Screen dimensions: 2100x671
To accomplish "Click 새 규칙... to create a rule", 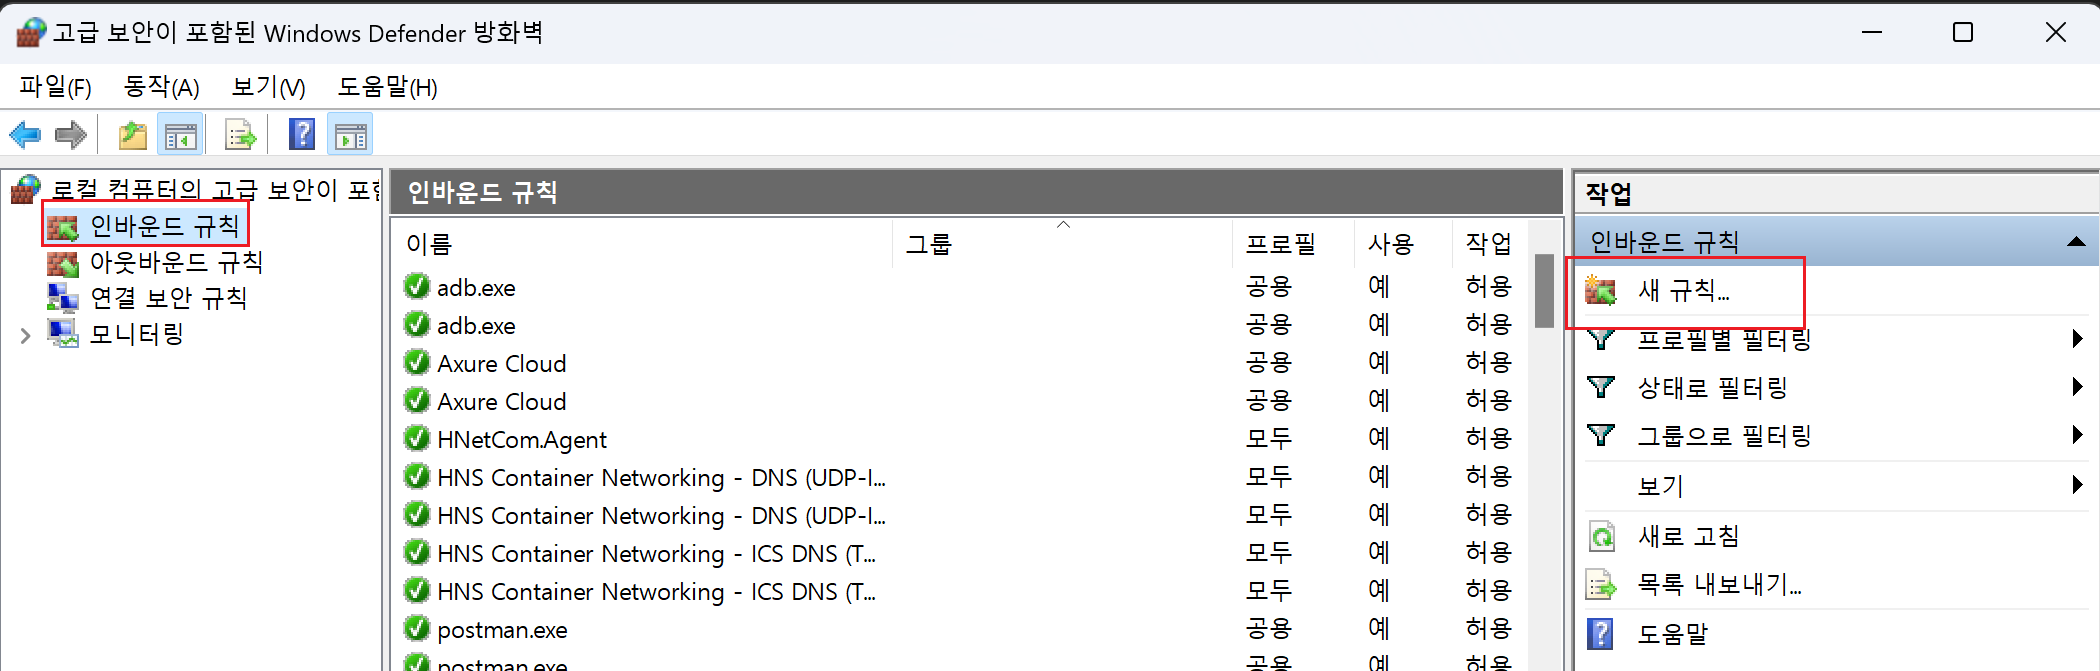I will click(1684, 291).
